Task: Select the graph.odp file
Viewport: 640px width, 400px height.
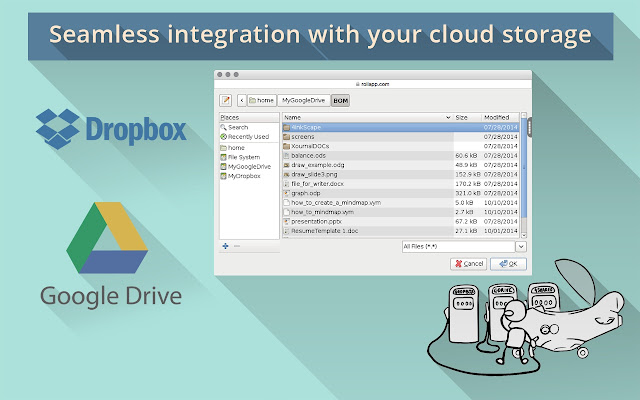Action: point(400,193)
